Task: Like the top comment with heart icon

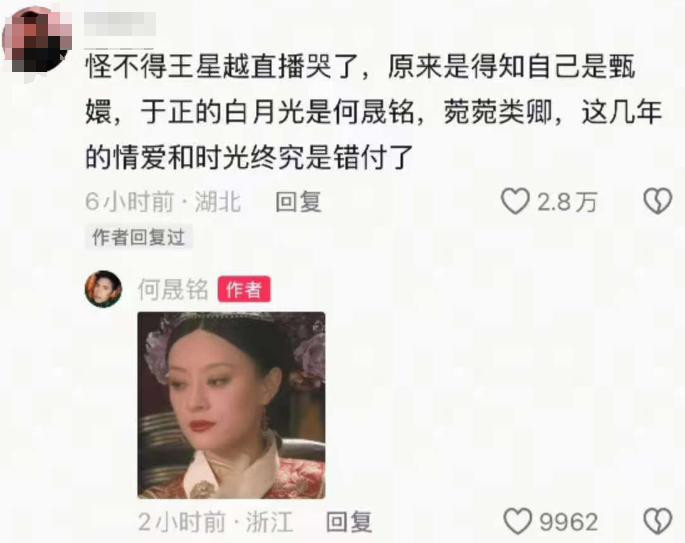Action: tap(515, 201)
